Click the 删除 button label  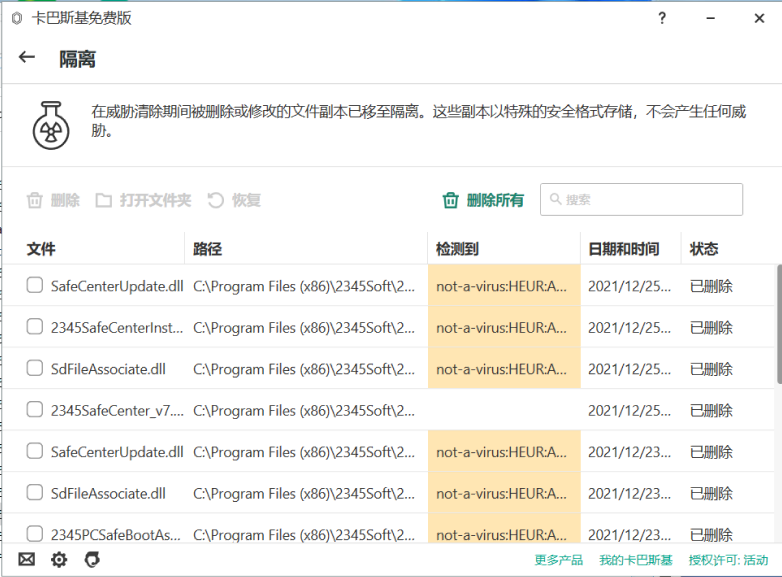[65, 200]
